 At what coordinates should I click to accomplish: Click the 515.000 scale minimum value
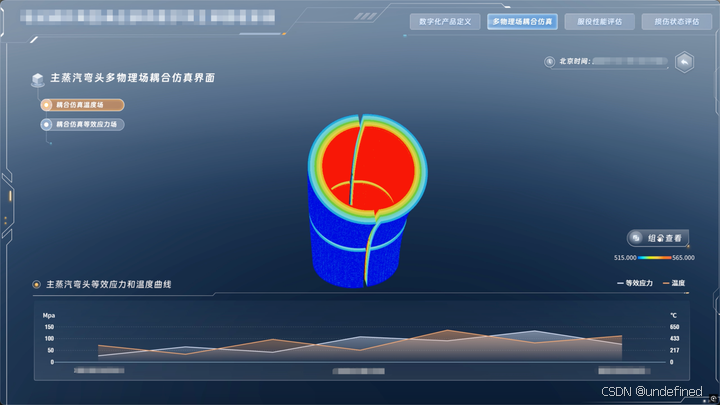(x=625, y=258)
